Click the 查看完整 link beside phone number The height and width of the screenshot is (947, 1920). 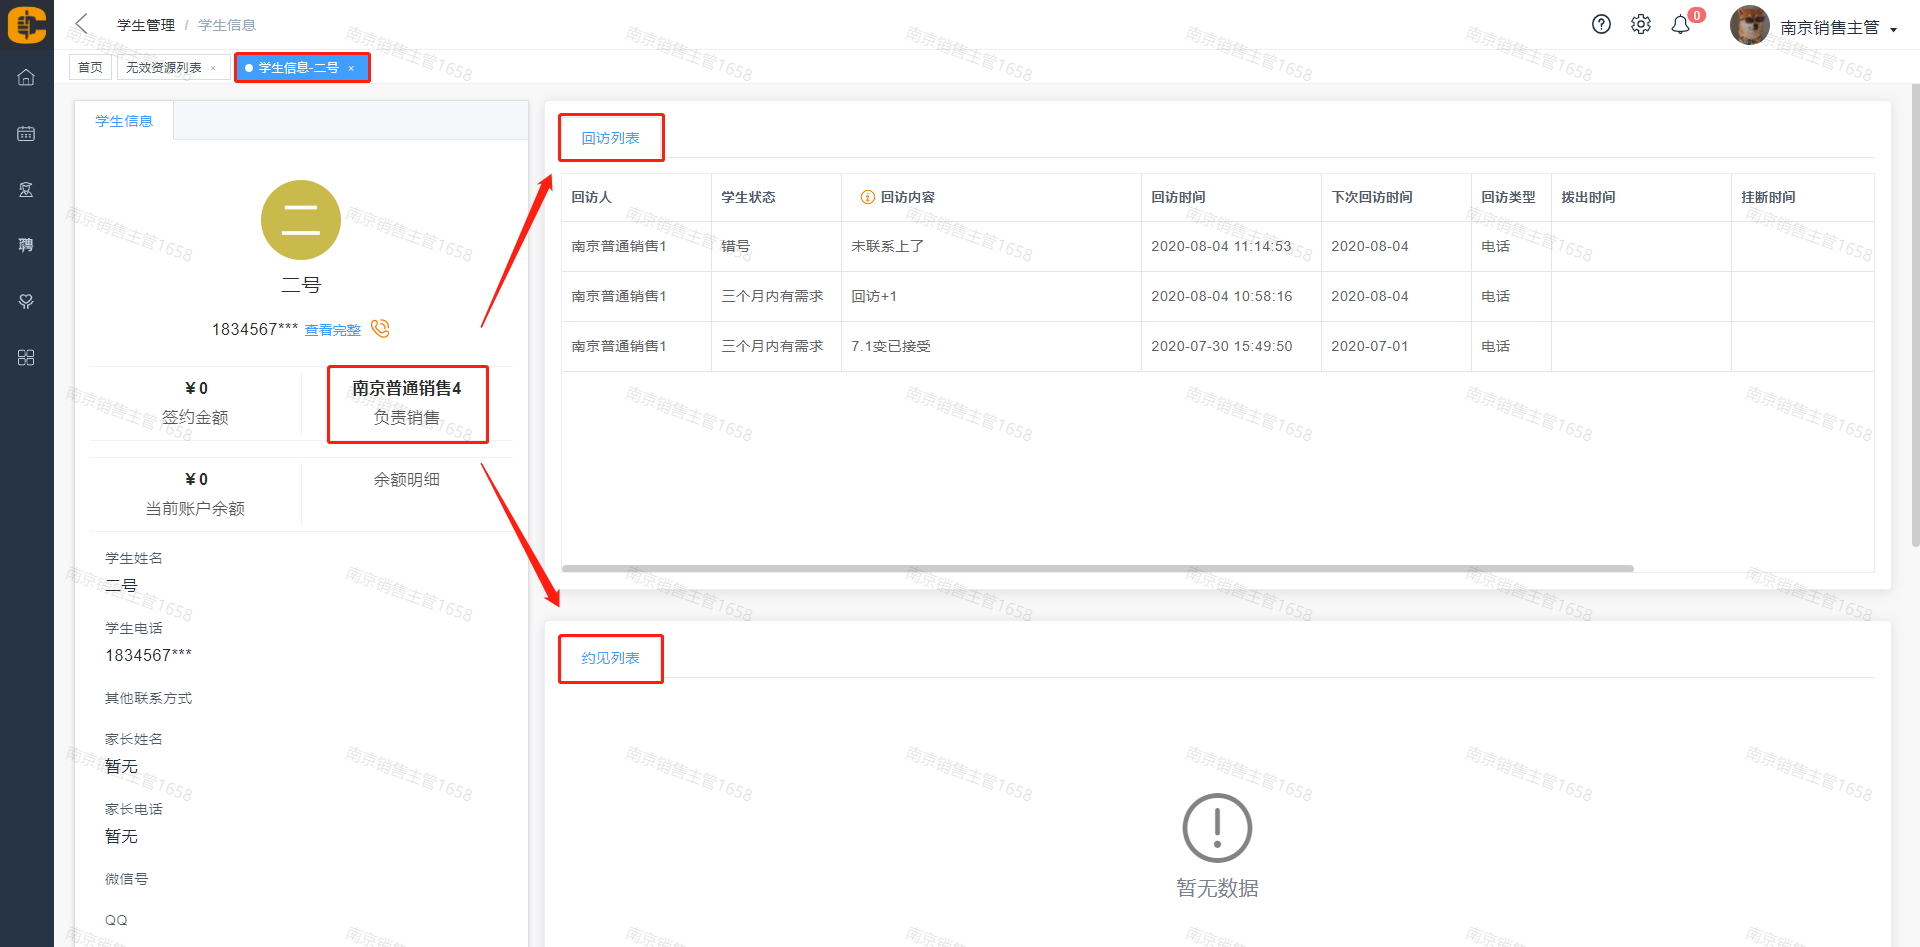(332, 330)
